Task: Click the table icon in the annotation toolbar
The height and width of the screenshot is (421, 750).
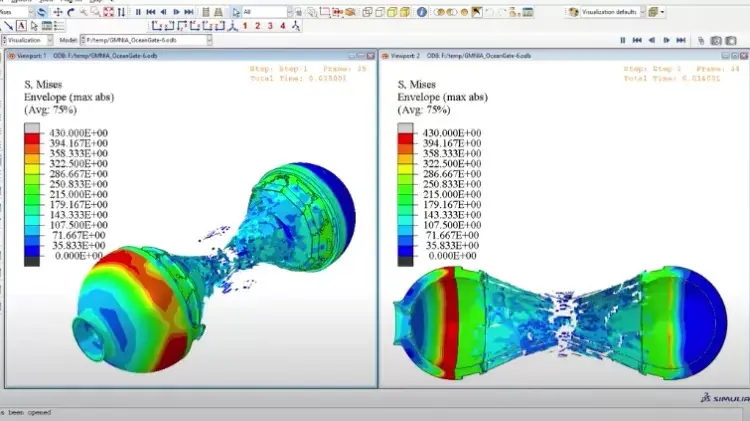Action: coord(47,26)
